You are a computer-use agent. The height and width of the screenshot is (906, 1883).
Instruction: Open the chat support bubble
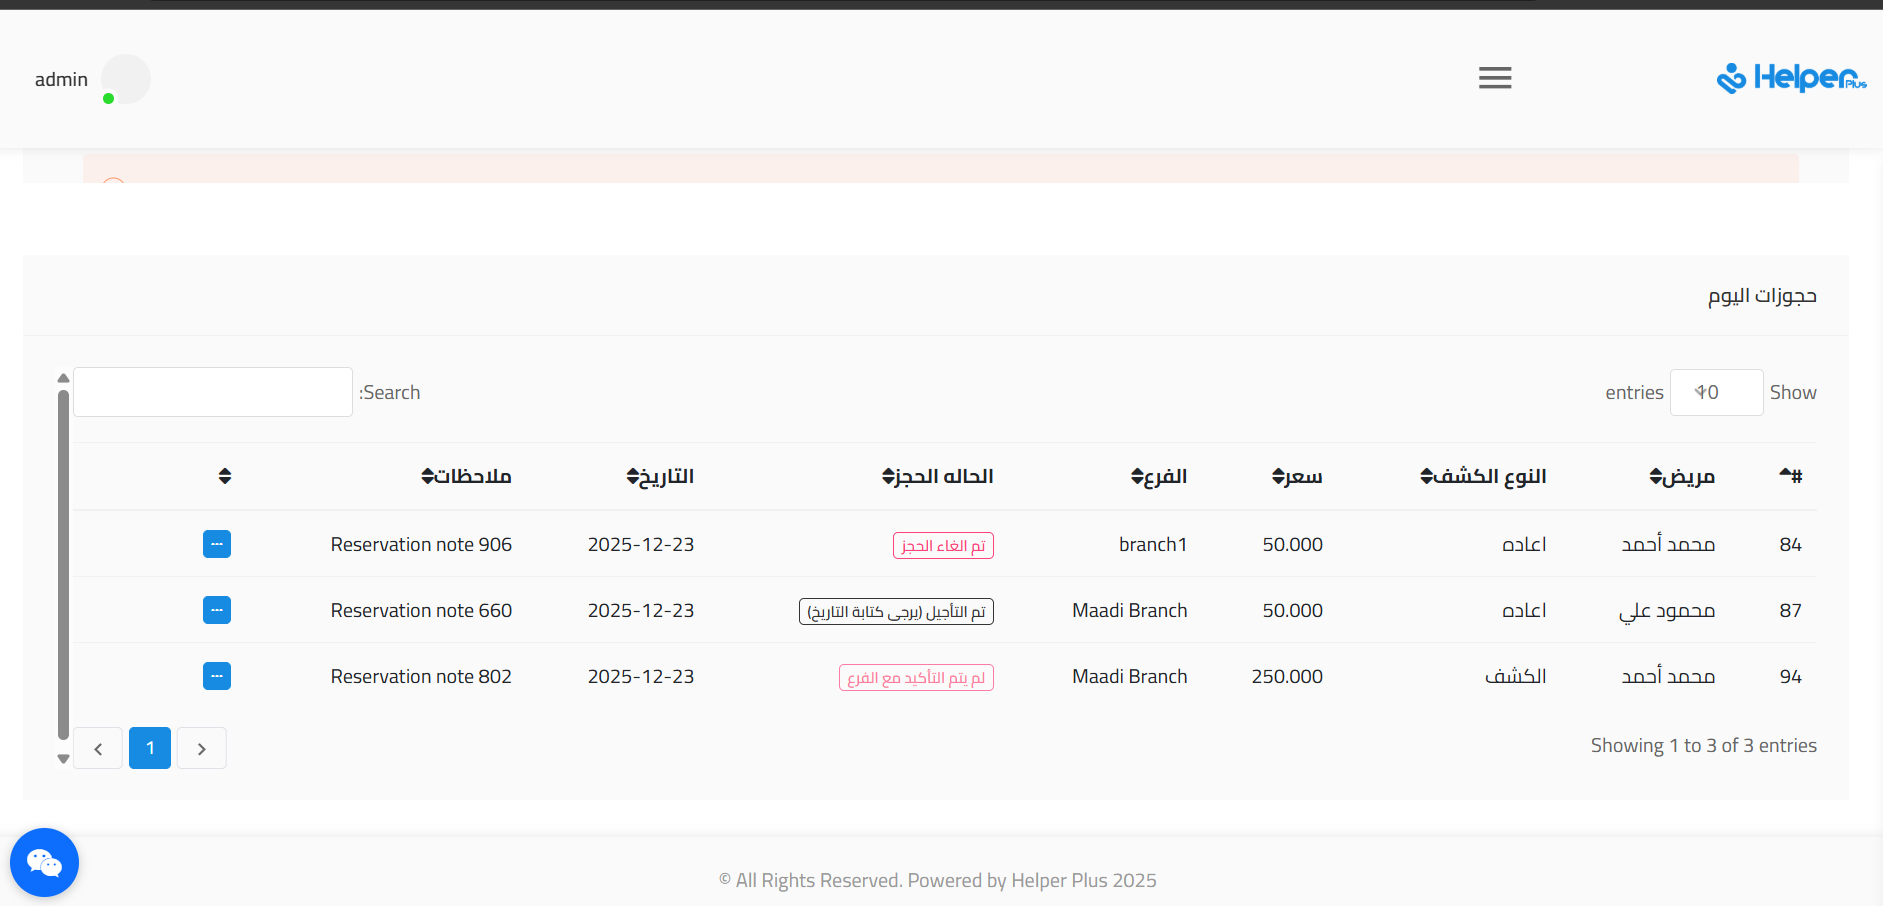pos(44,862)
